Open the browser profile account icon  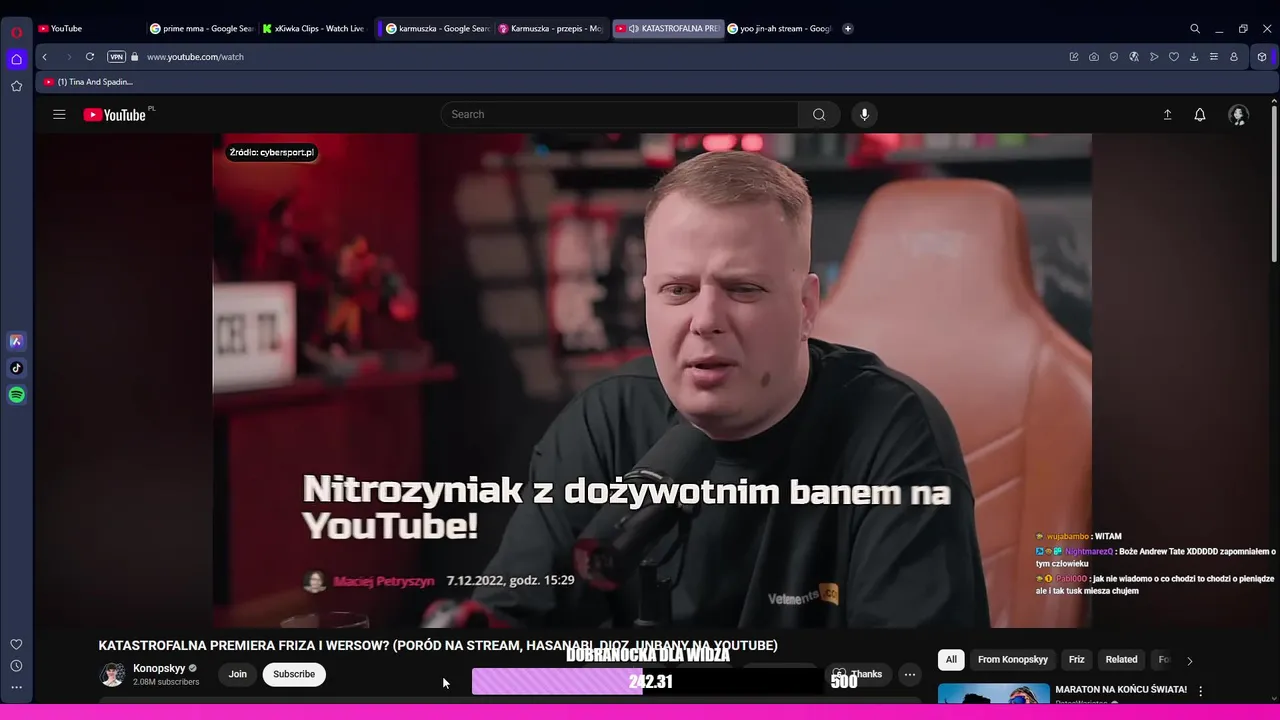1234,57
